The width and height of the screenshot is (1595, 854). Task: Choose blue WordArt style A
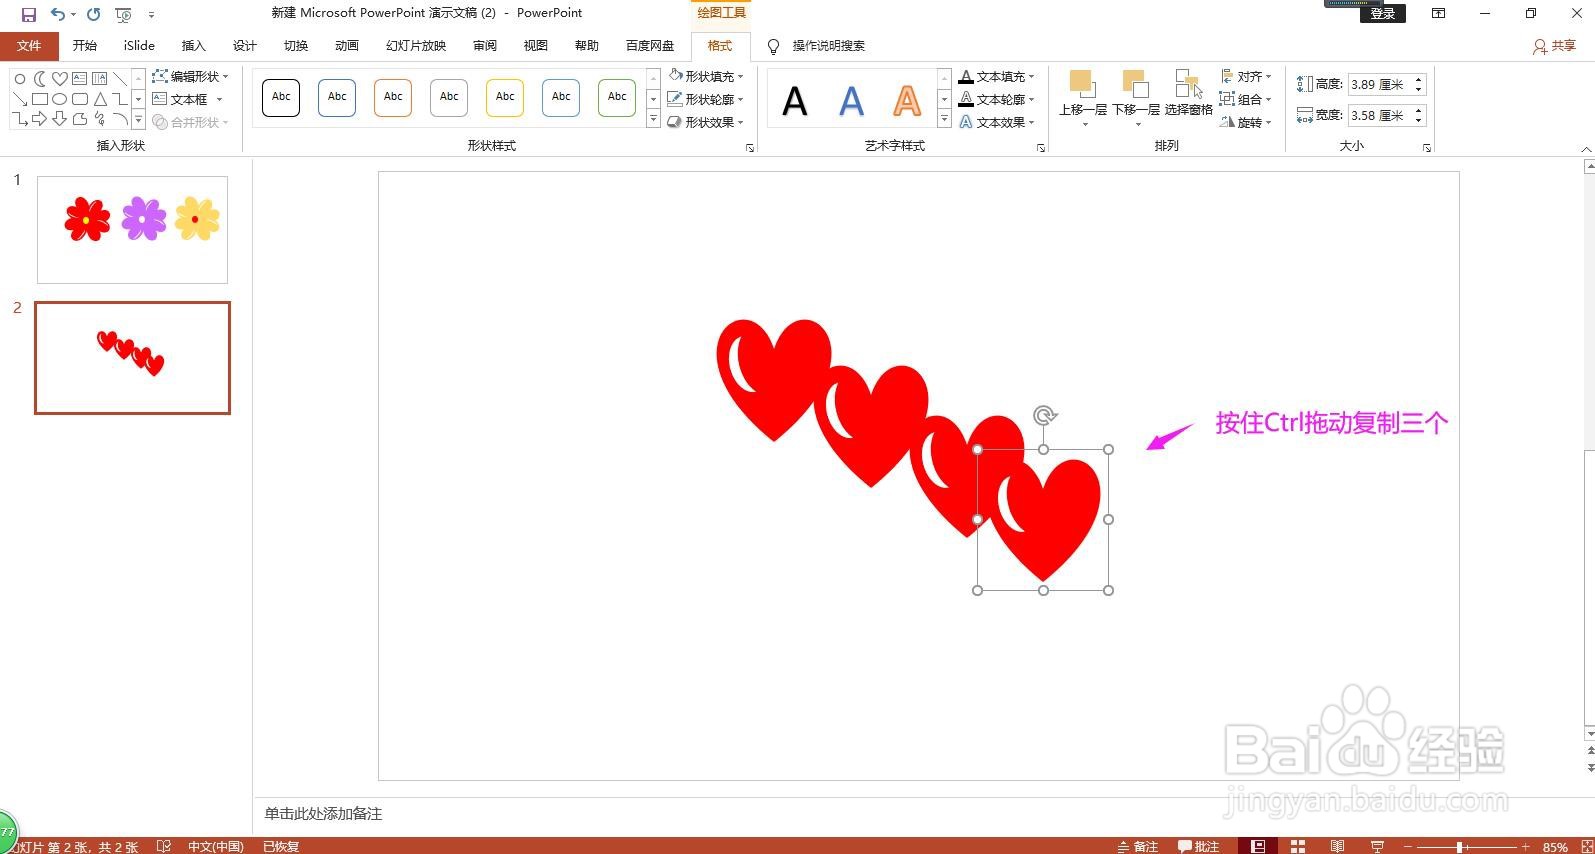(x=851, y=100)
